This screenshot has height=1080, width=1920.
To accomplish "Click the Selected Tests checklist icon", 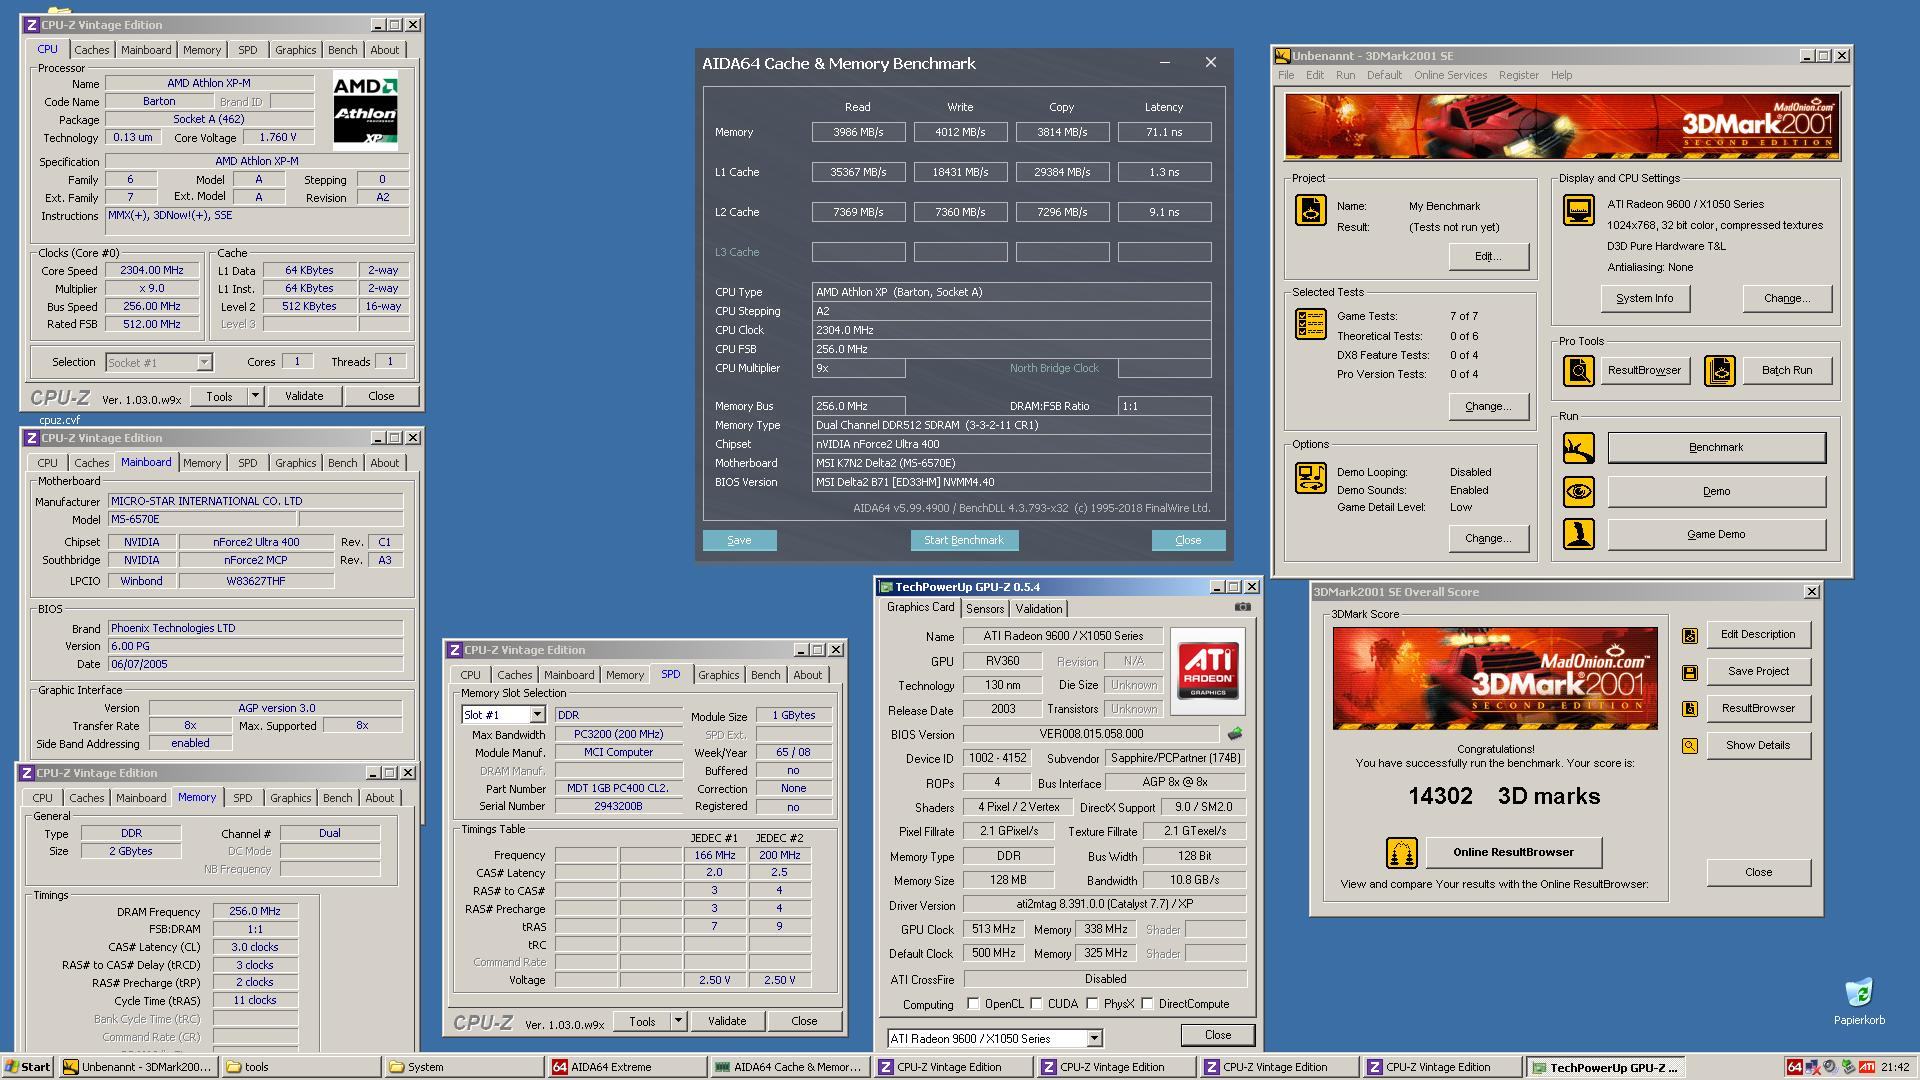I will point(1310,324).
